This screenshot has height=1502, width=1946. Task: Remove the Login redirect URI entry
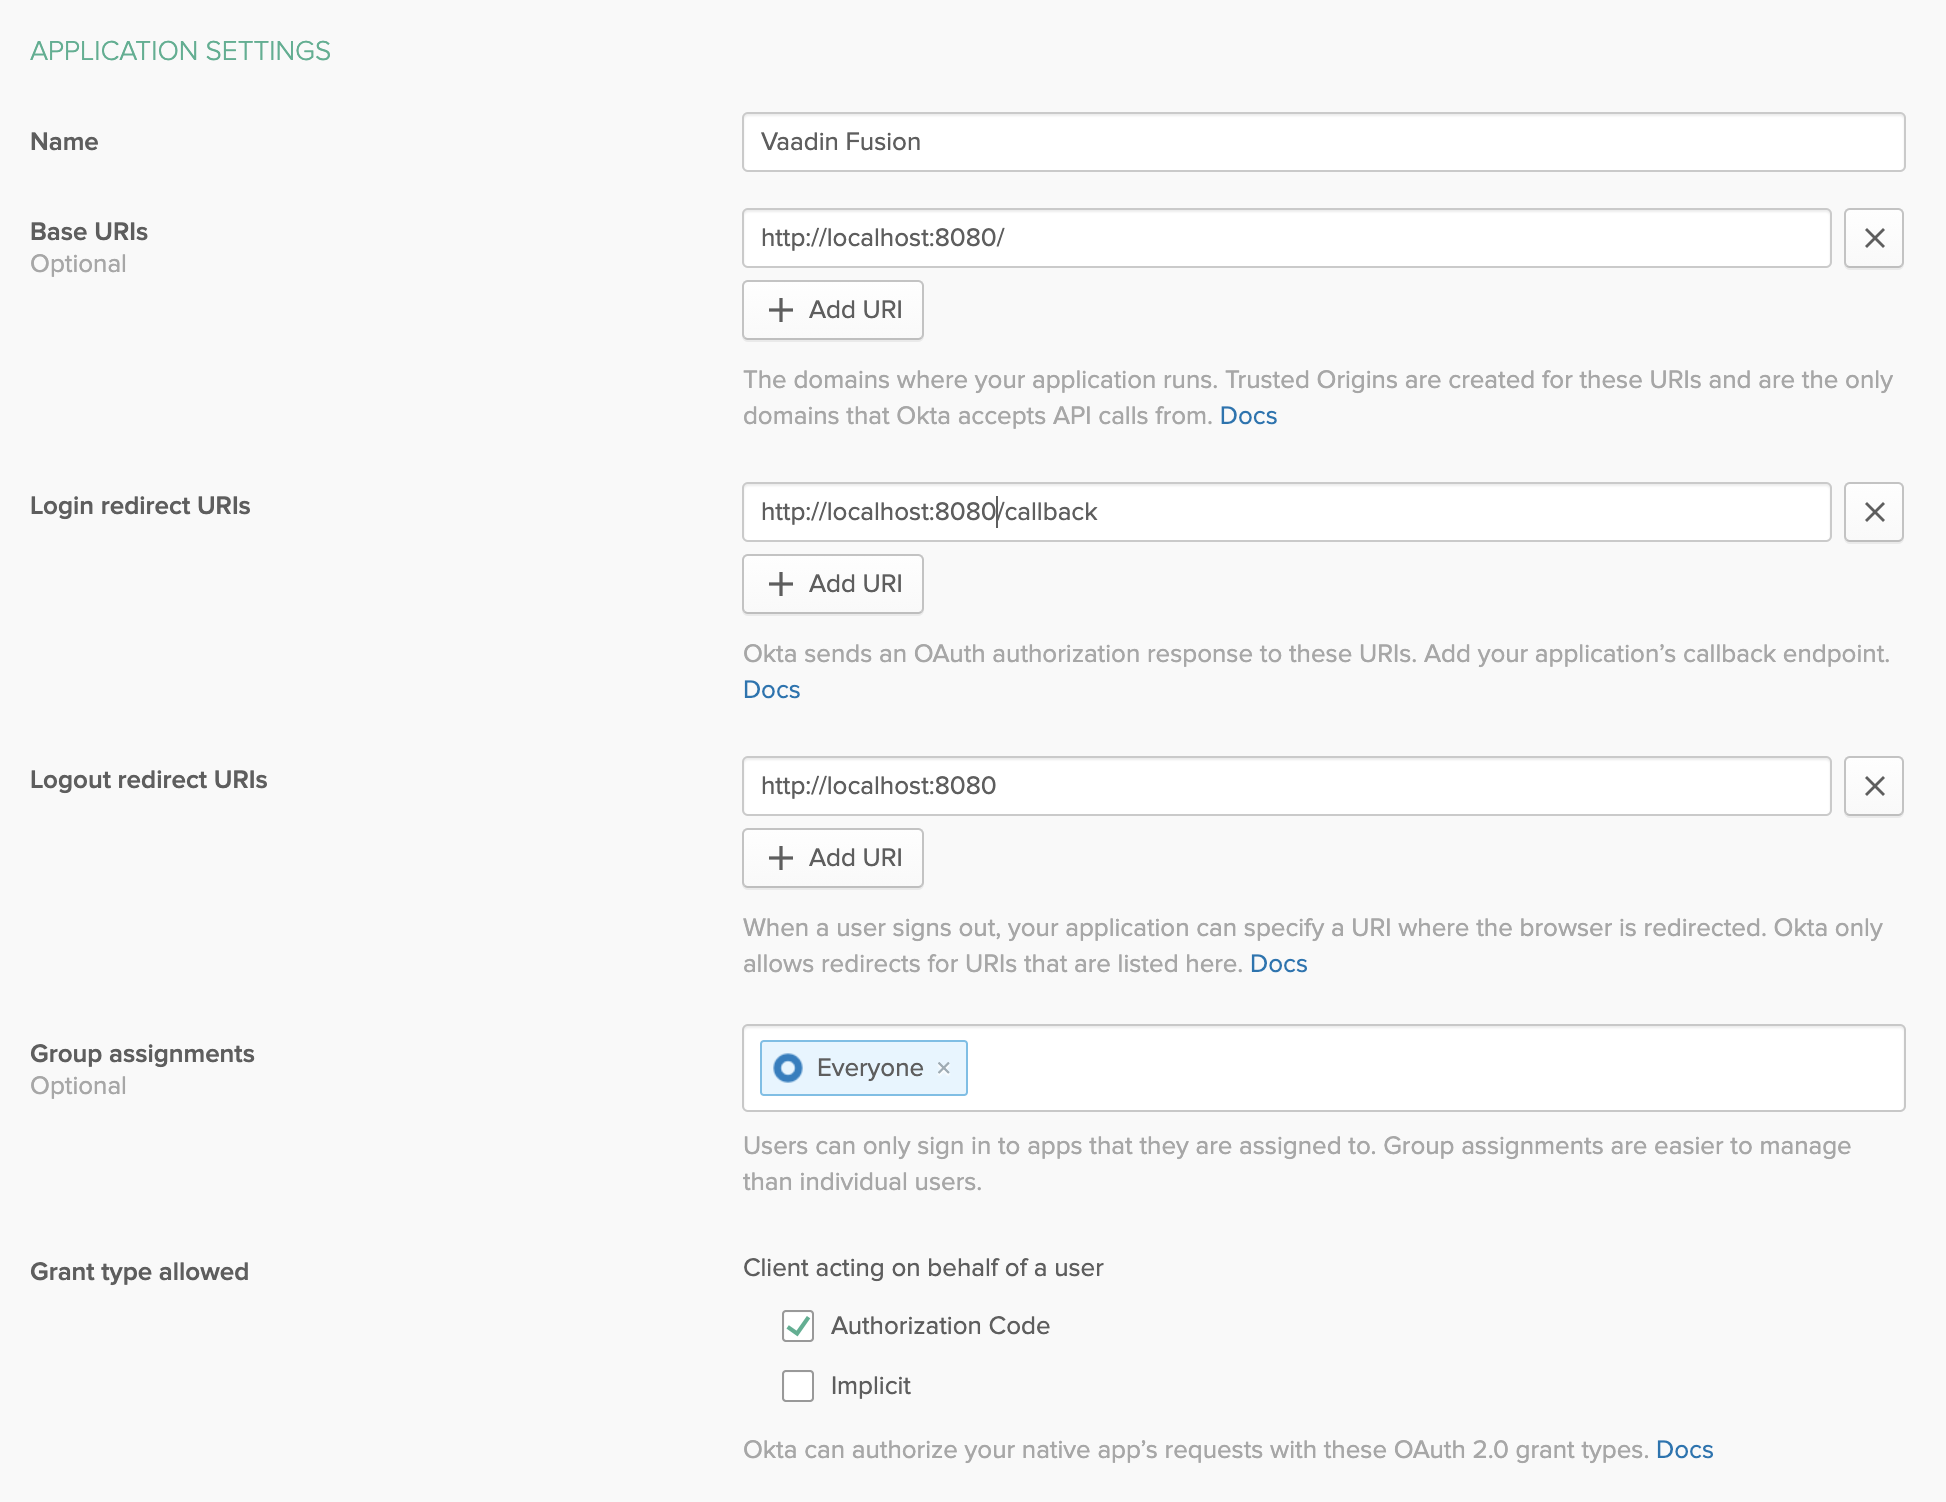tap(1873, 512)
